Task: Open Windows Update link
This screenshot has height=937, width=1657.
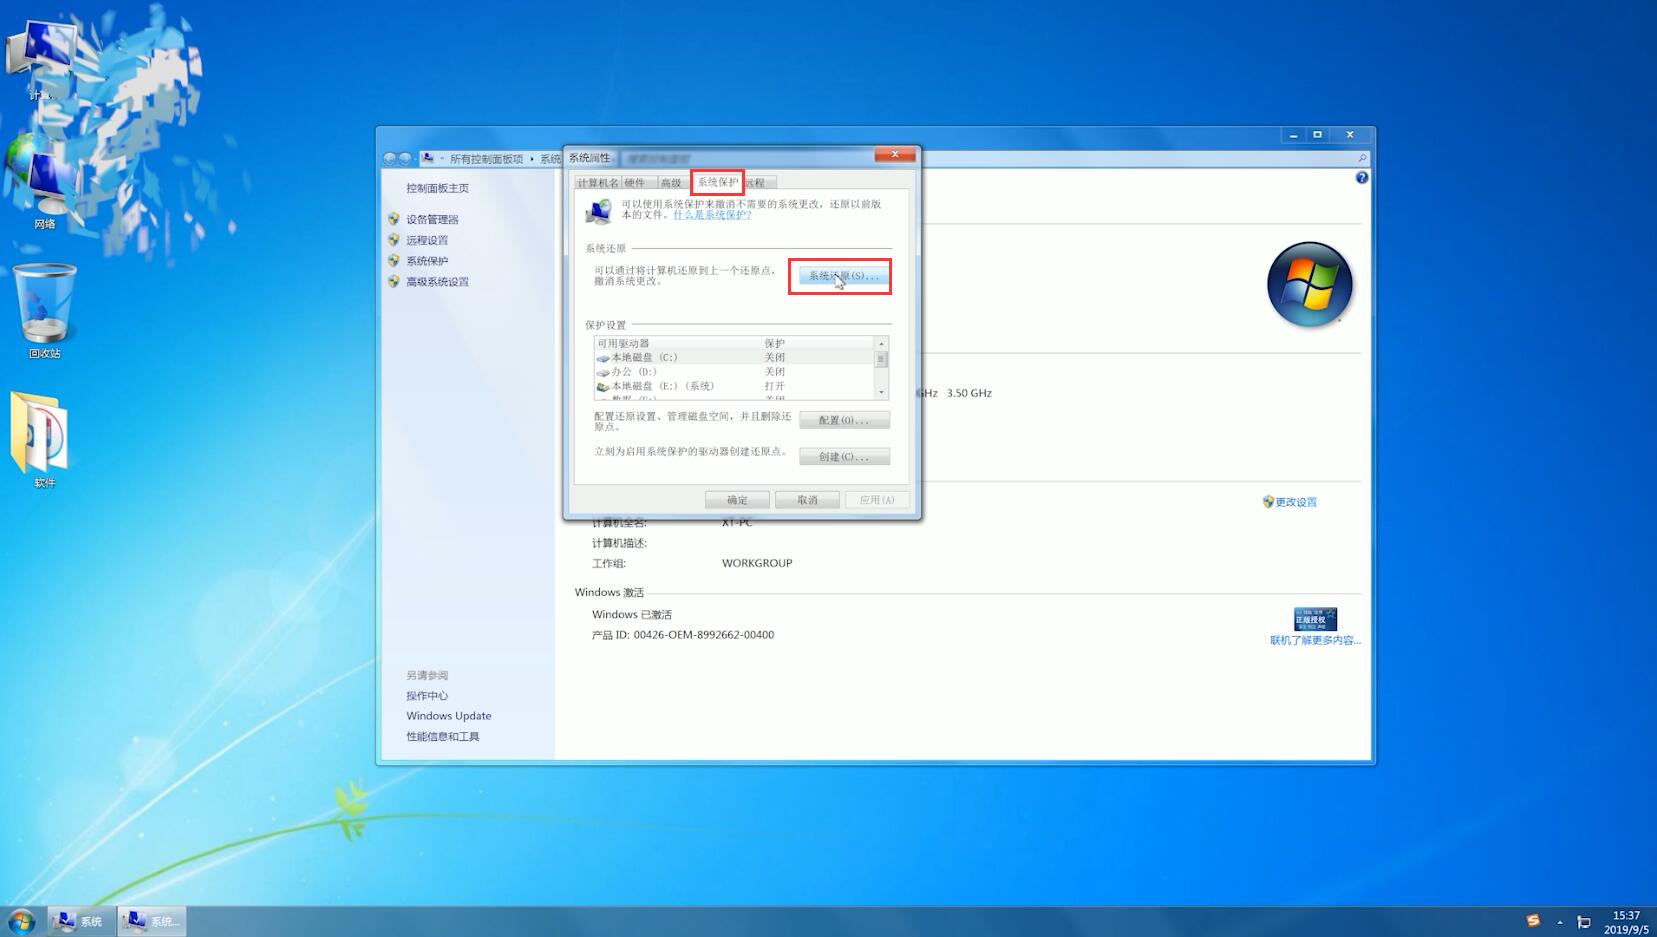Action: click(x=448, y=716)
